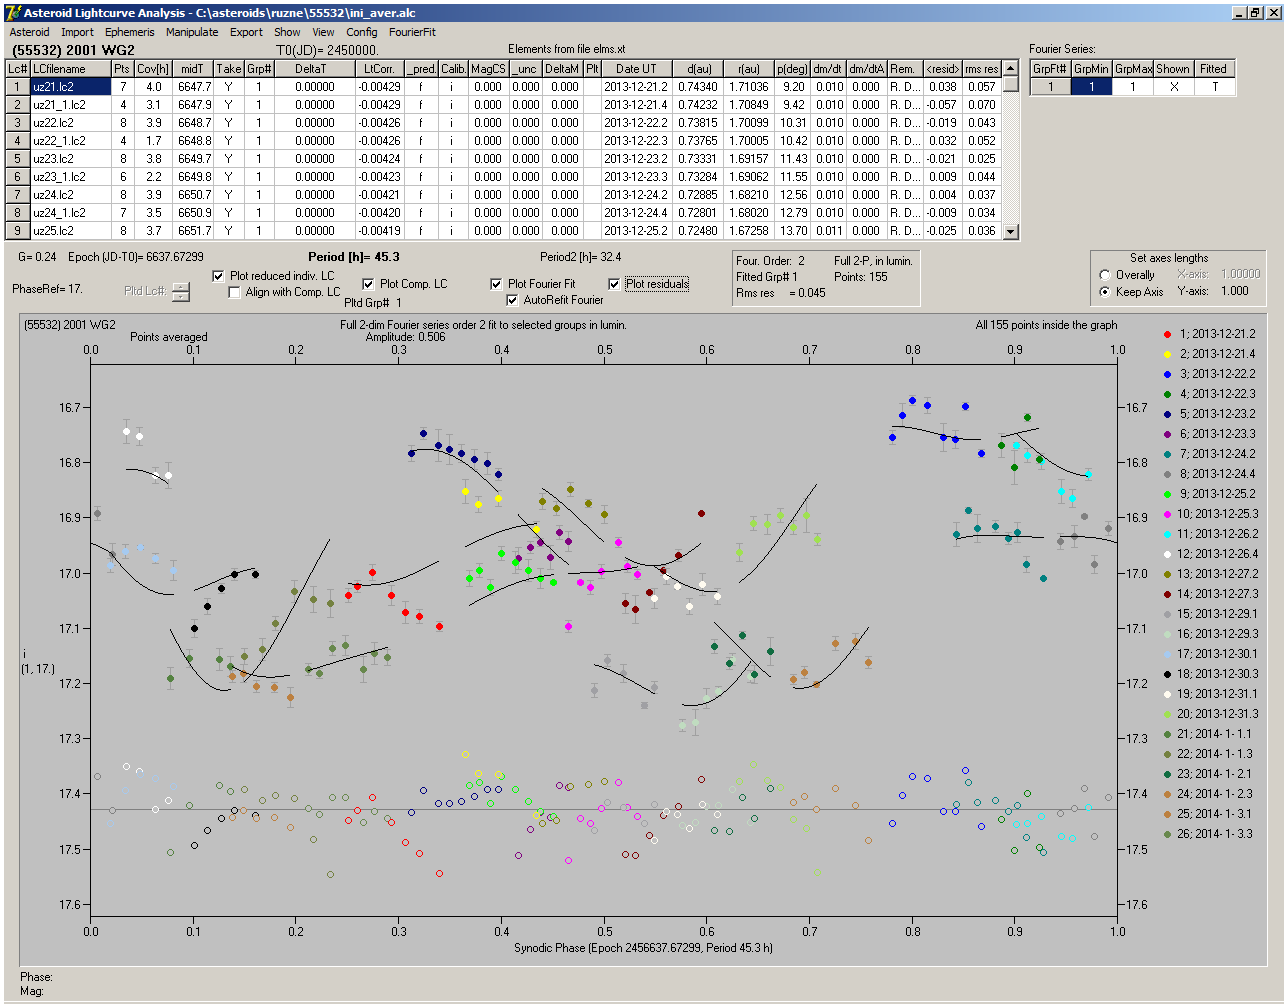Click the Y-axis value 1.000
The height and width of the screenshot is (1004, 1288).
click(1234, 291)
